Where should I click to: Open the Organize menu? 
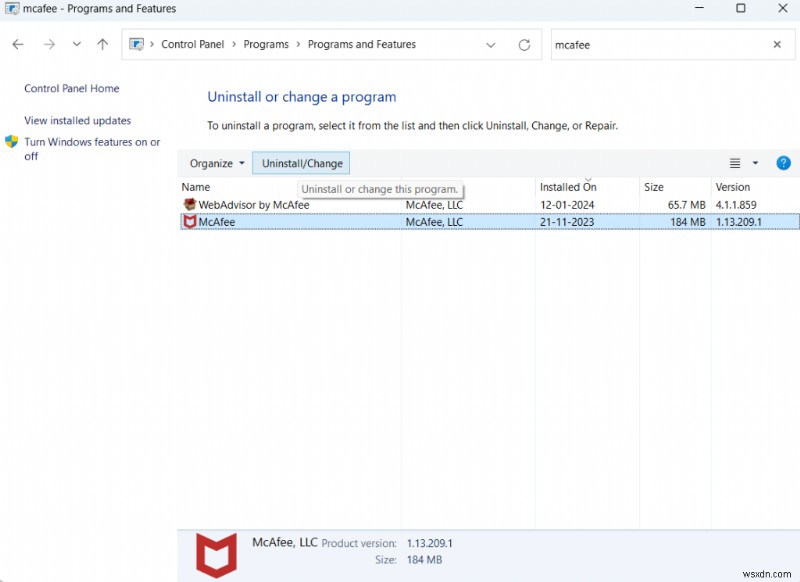tap(217, 163)
